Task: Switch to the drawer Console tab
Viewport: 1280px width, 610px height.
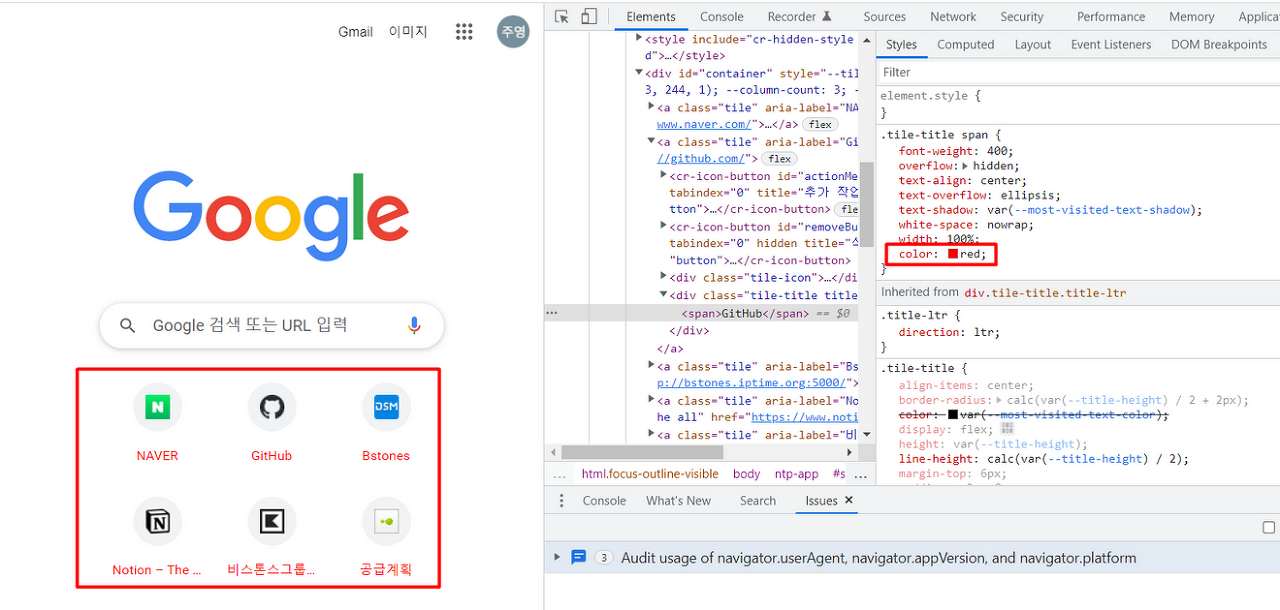Action: pos(604,501)
